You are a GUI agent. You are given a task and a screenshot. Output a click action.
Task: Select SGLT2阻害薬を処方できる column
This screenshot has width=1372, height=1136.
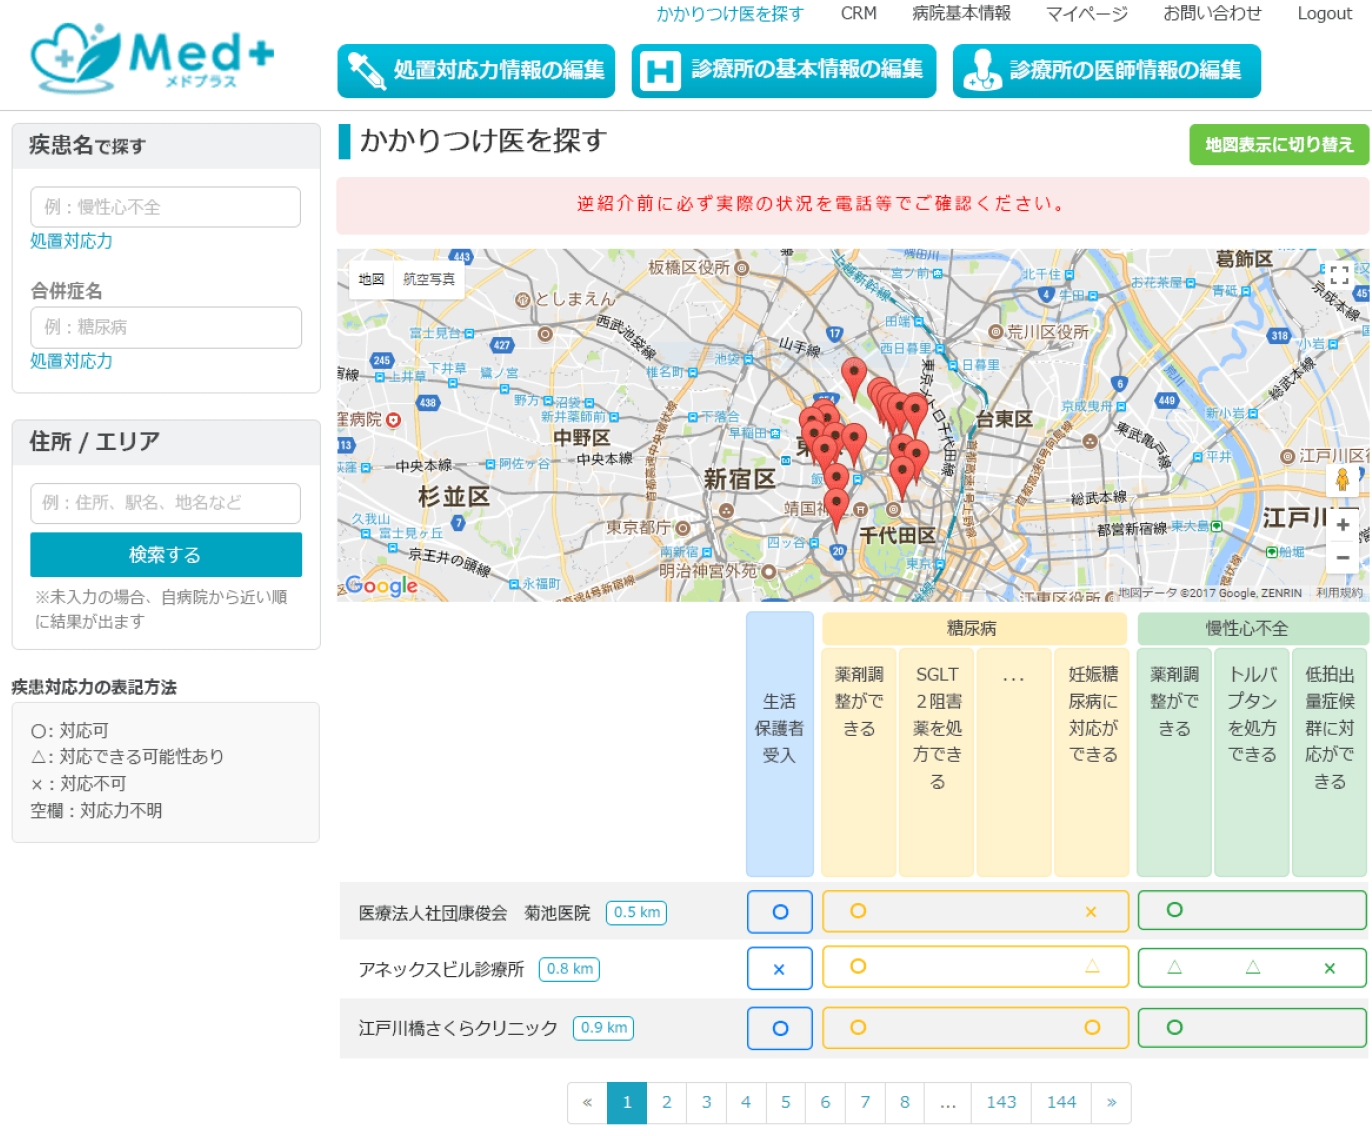point(937,762)
